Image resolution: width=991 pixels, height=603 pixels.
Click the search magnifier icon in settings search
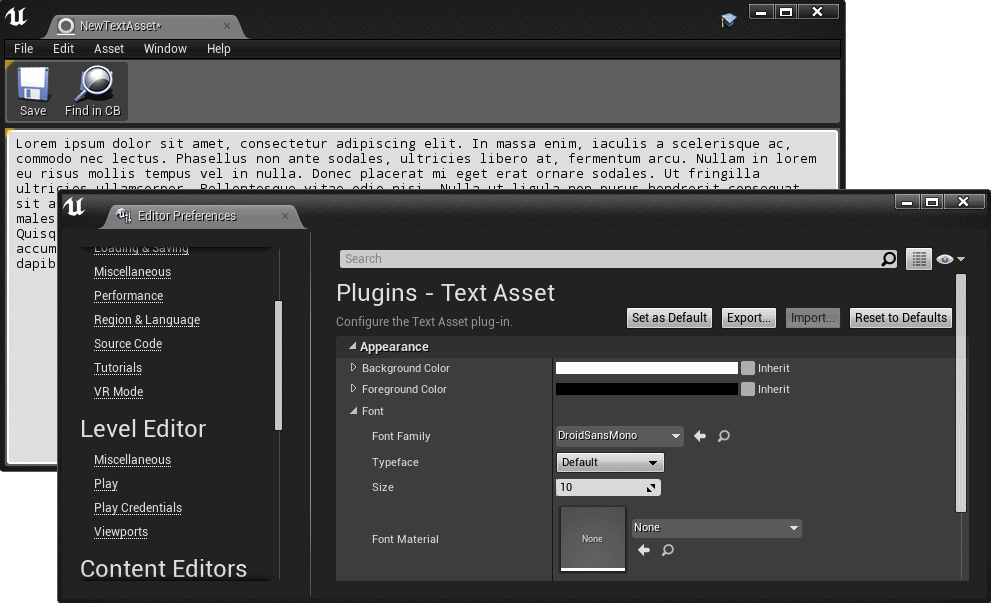[x=889, y=259]
